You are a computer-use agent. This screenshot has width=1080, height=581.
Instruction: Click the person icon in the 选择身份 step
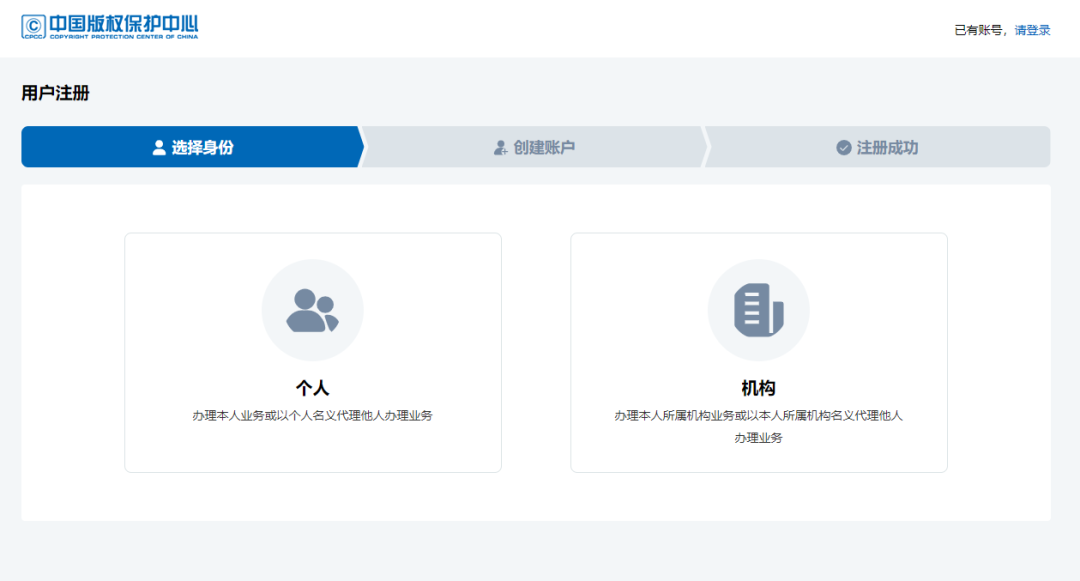(x=157, y=146)
